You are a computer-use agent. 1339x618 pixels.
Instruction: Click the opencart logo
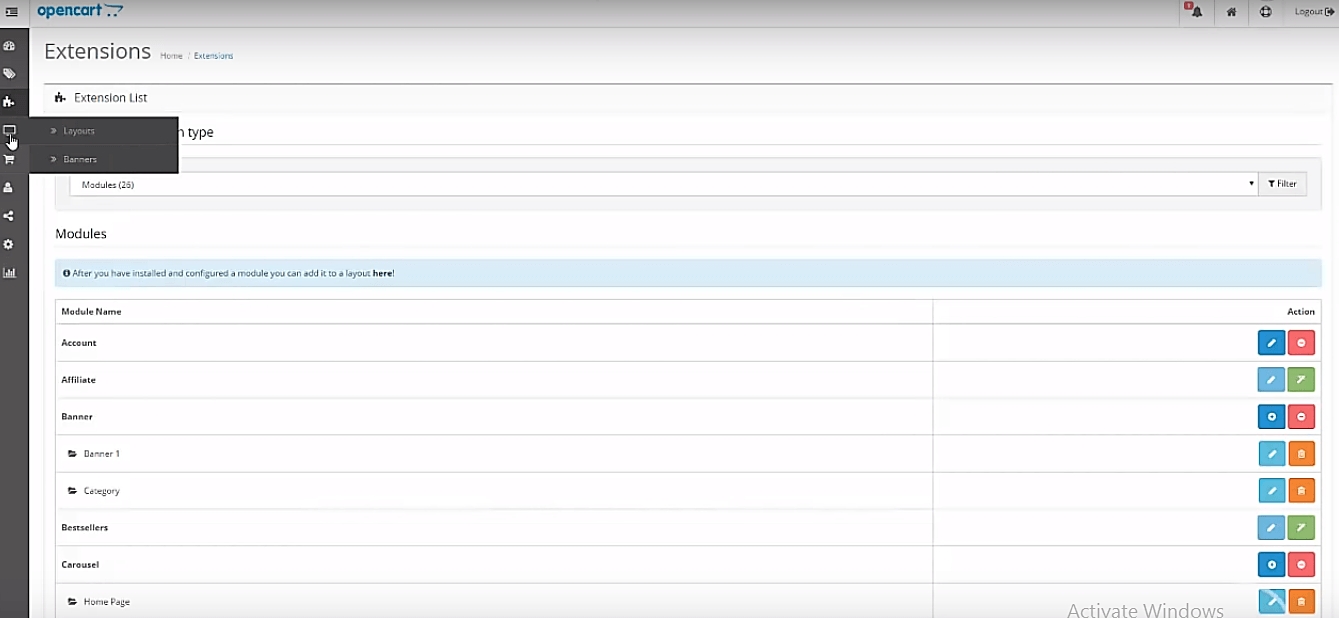click(80, 11)
